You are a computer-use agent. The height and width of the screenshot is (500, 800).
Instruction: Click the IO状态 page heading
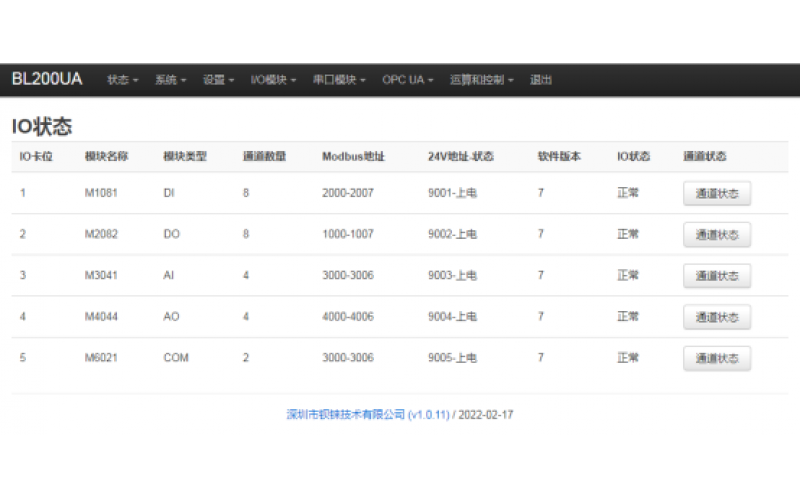click(42, 127)
